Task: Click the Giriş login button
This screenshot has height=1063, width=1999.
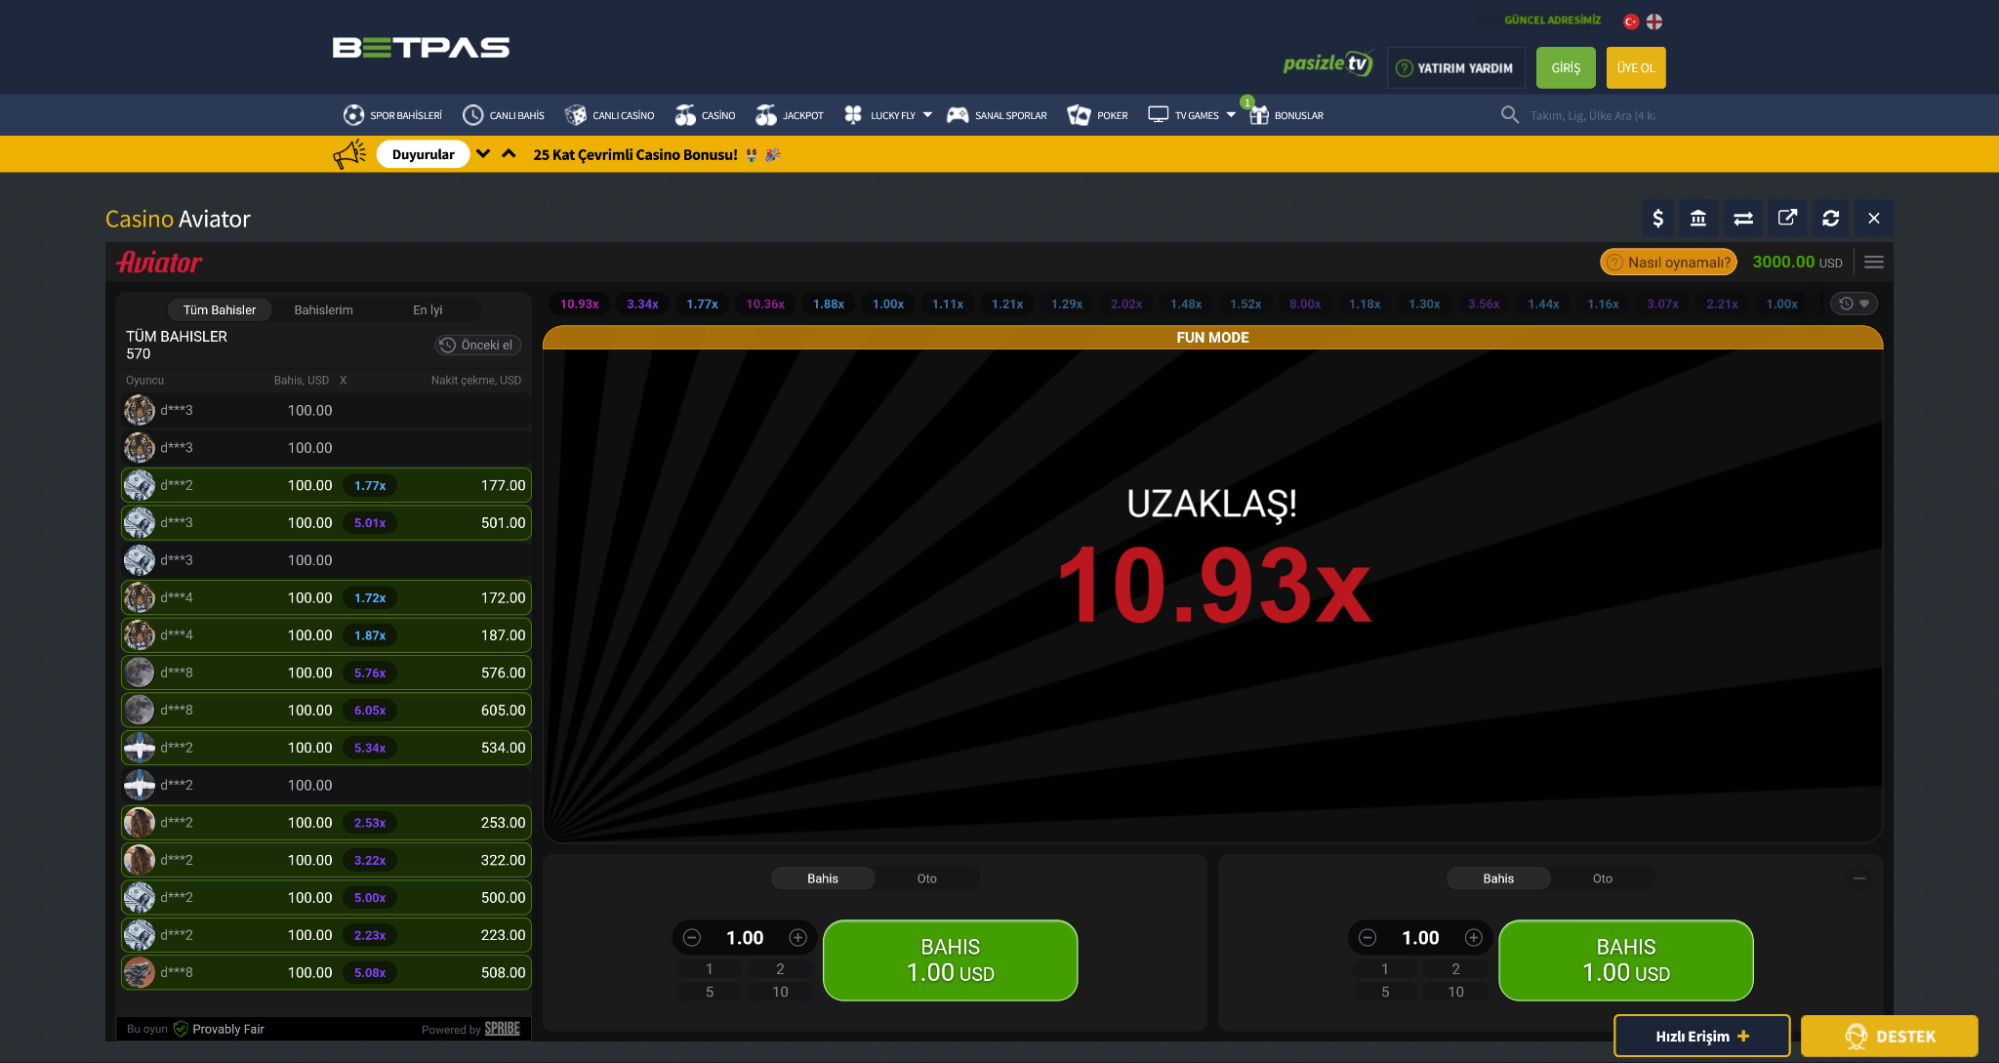Action: pos(1566,68)
